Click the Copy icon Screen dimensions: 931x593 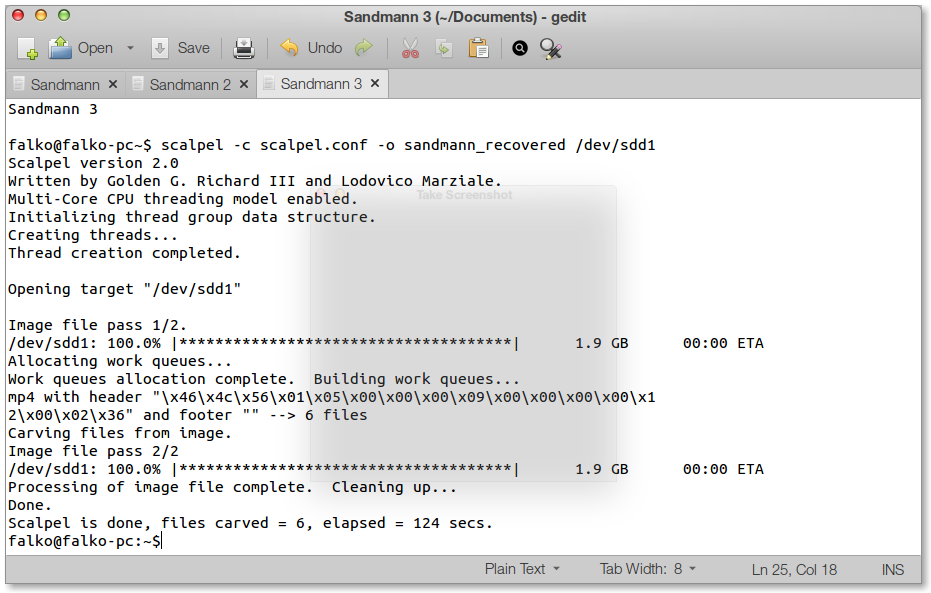(444, 48)
